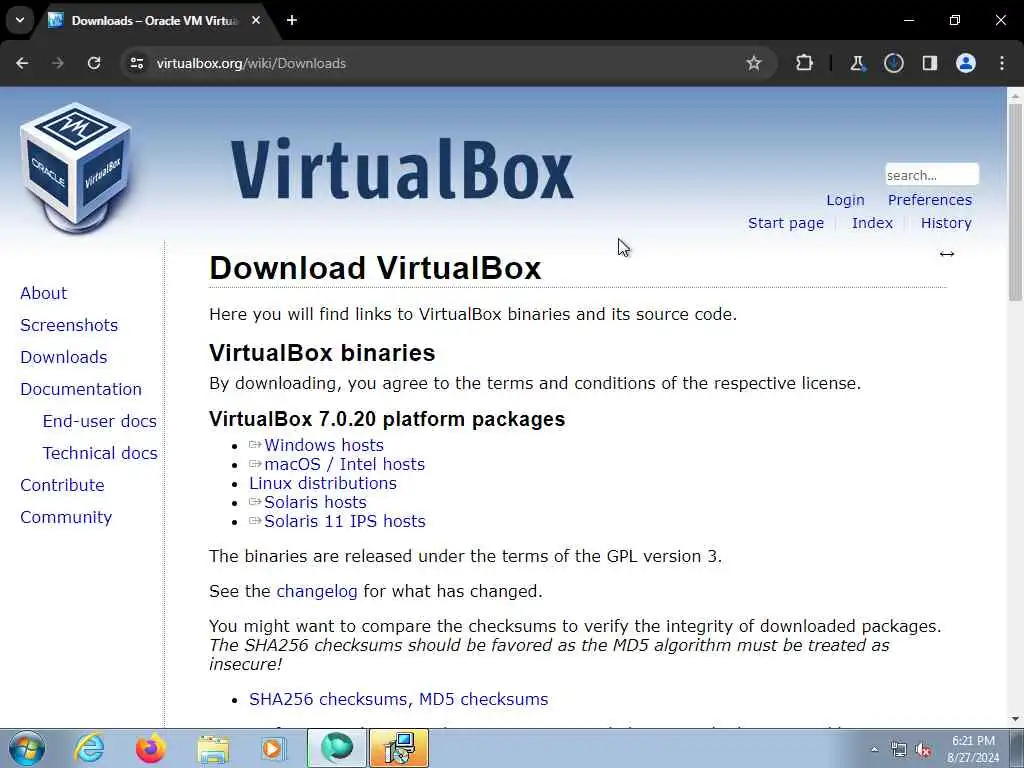Open the page History link
The height and width of the screenshot is (768, 1024).
(x=946, y=223)
